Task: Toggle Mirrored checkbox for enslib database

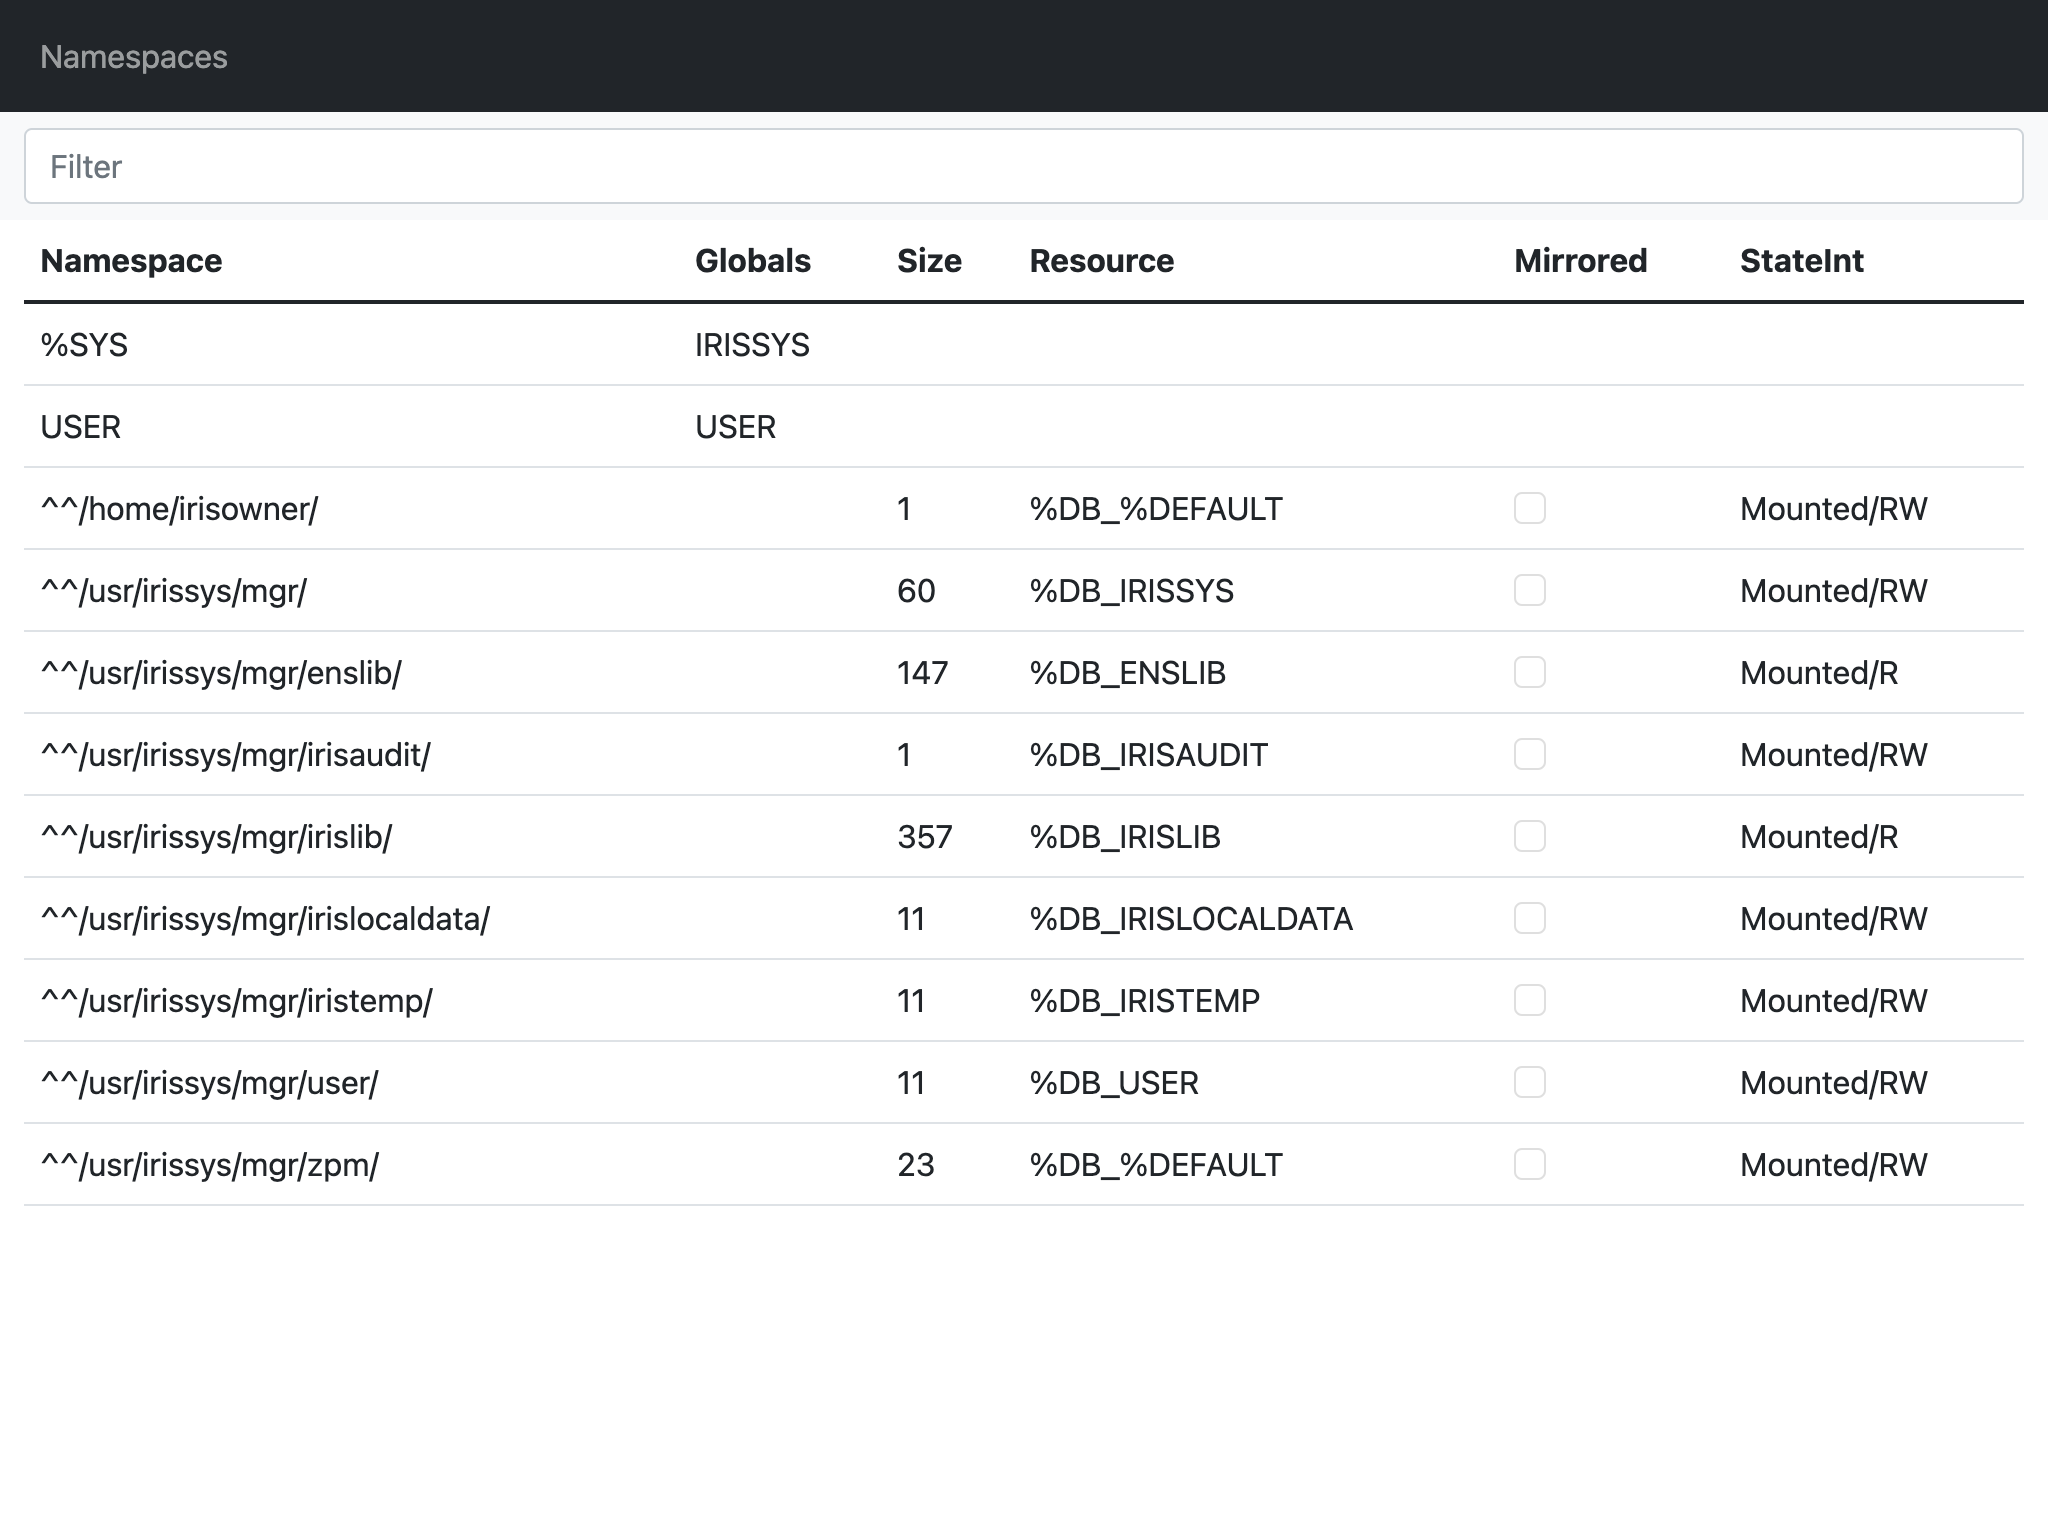Action: 1529,672
